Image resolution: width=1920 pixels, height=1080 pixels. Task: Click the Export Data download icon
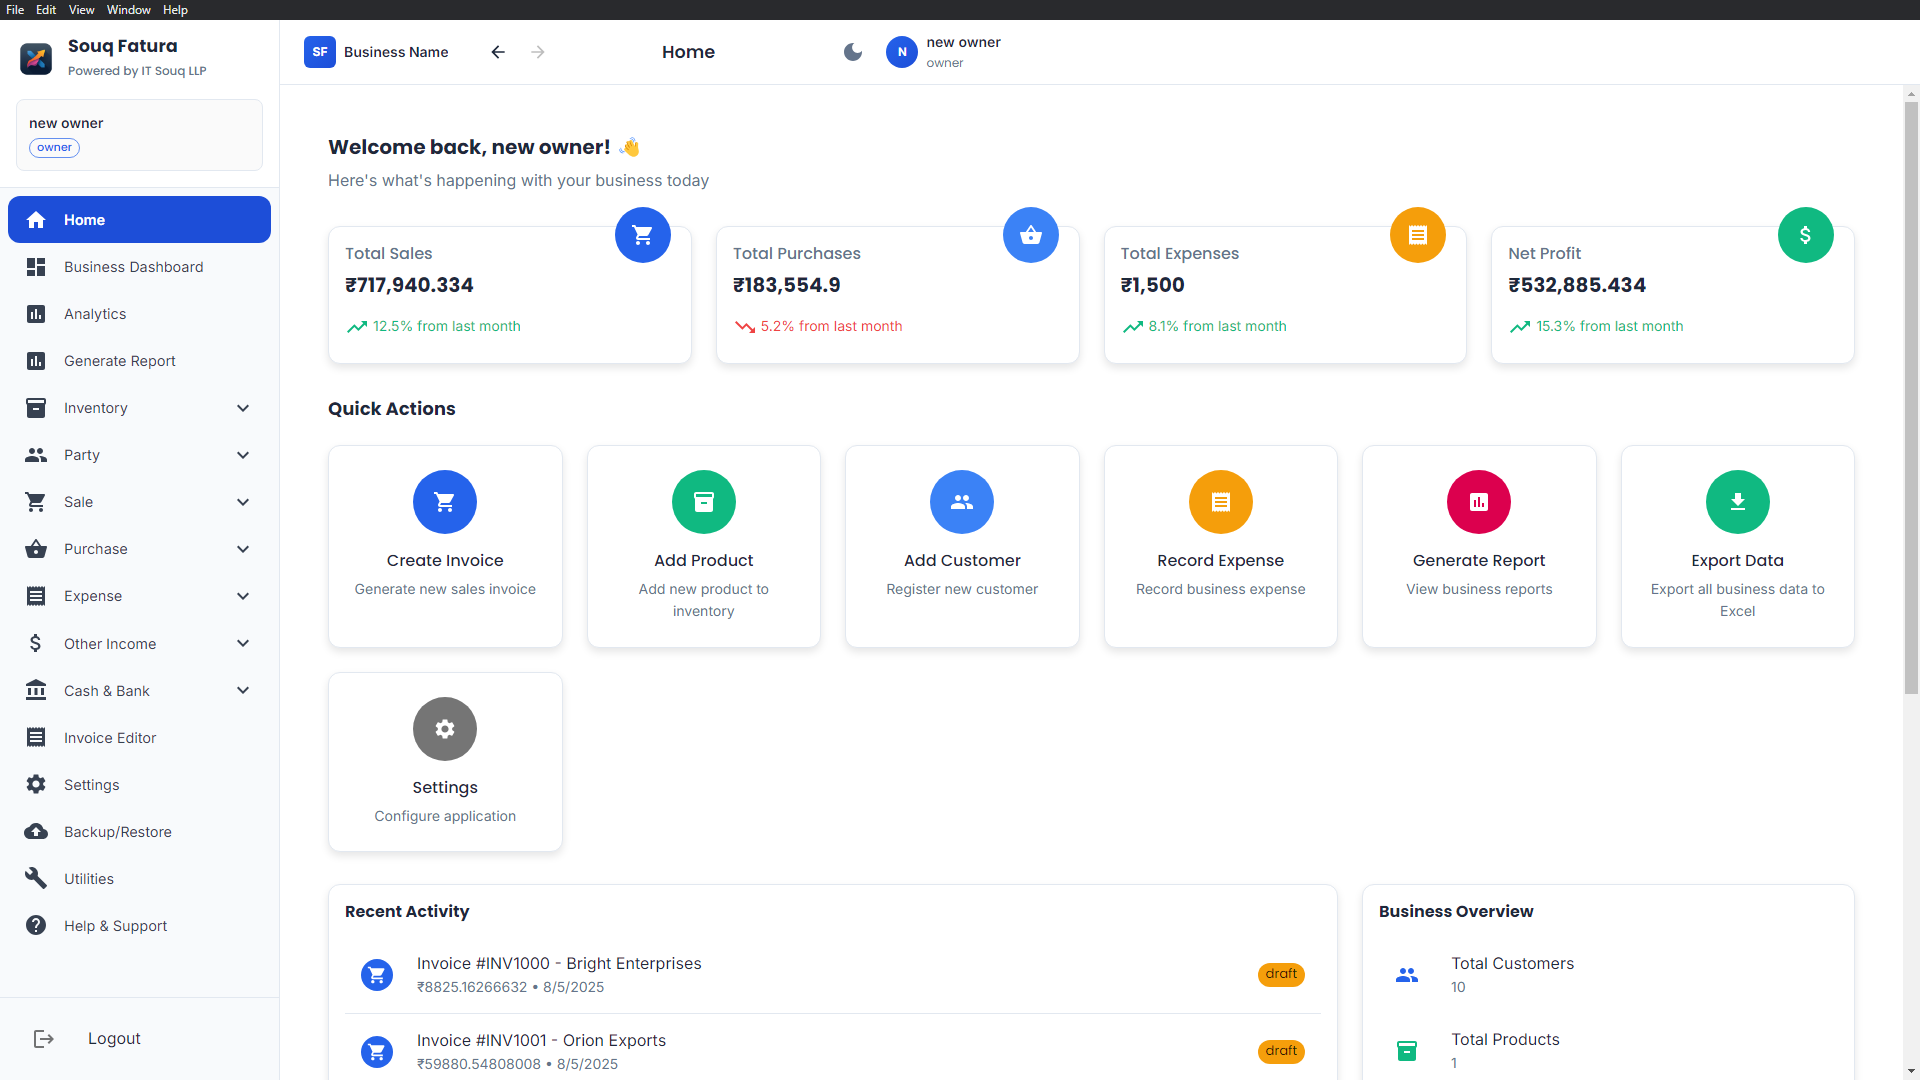1737,502
